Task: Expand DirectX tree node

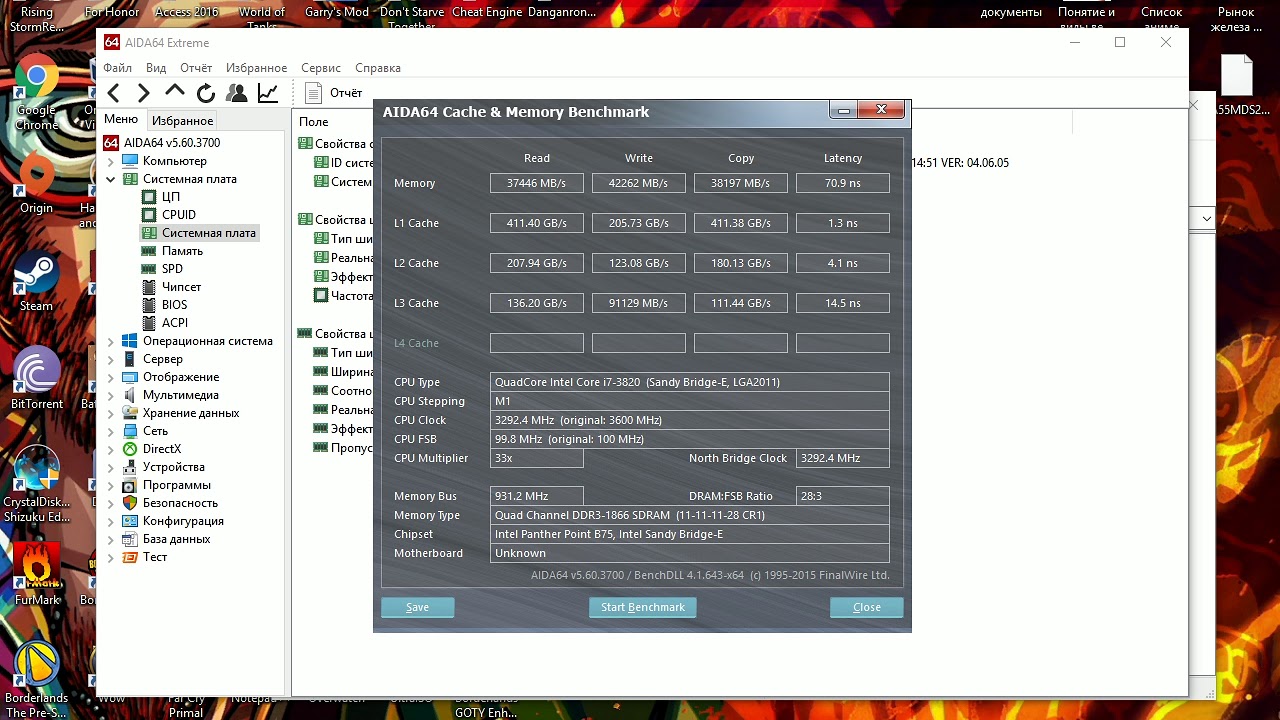Action: pos(111,449)
